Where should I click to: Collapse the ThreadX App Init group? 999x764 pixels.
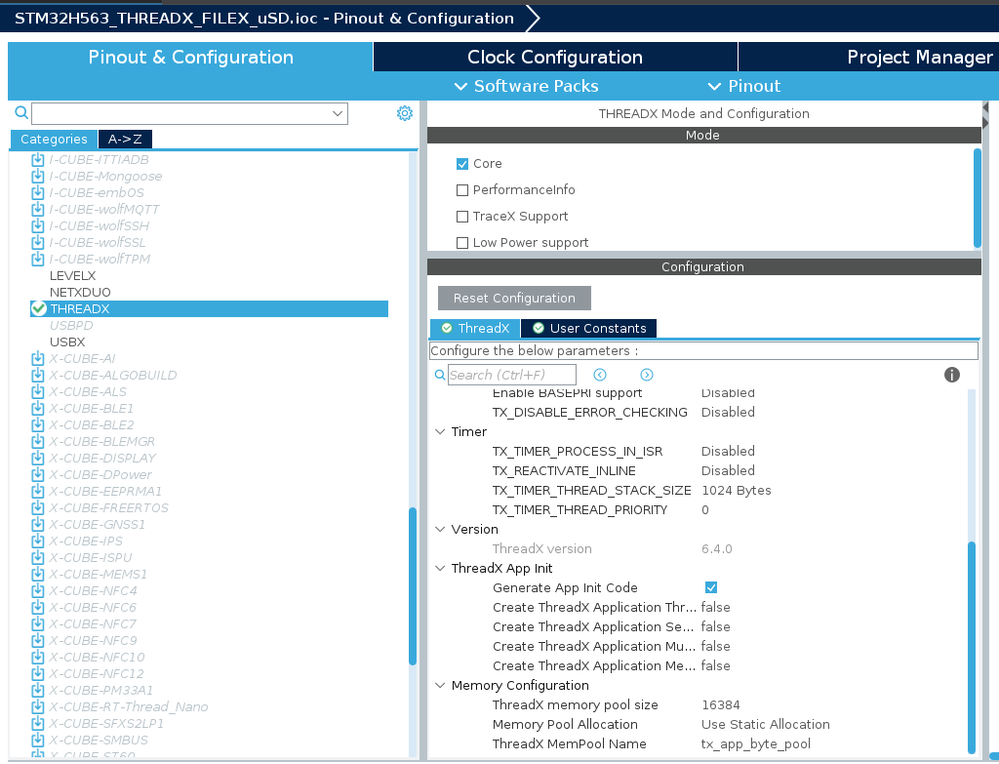point(440,568)
